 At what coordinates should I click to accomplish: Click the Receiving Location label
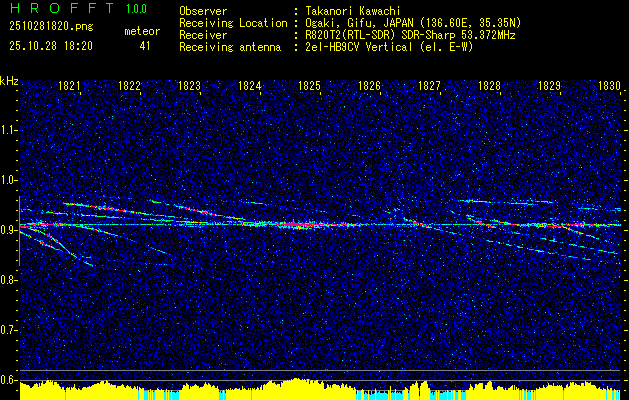coord(233,23)
